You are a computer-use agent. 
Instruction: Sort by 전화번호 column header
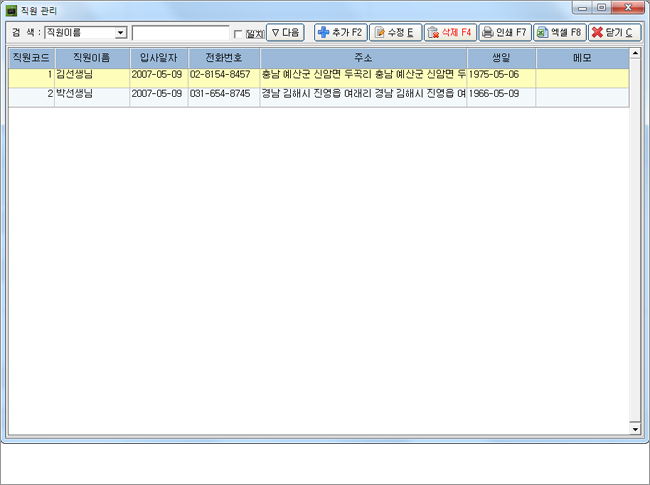pyautogui.click(x=224, y=58)
